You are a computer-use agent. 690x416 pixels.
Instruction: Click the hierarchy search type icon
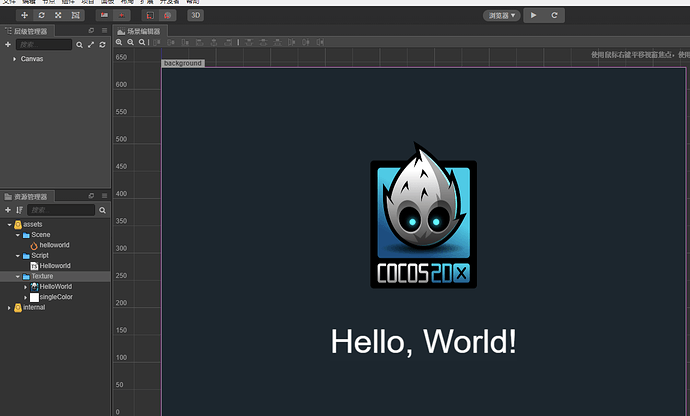79,45
